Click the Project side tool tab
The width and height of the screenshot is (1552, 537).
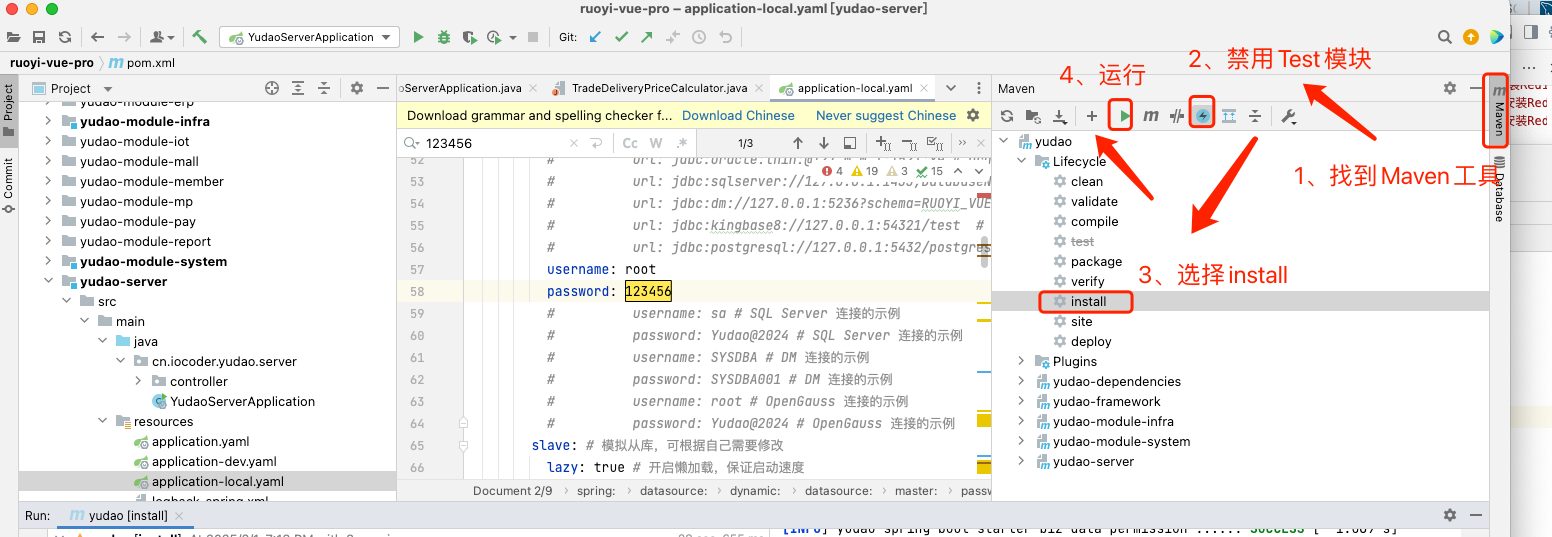coord(9,110)
